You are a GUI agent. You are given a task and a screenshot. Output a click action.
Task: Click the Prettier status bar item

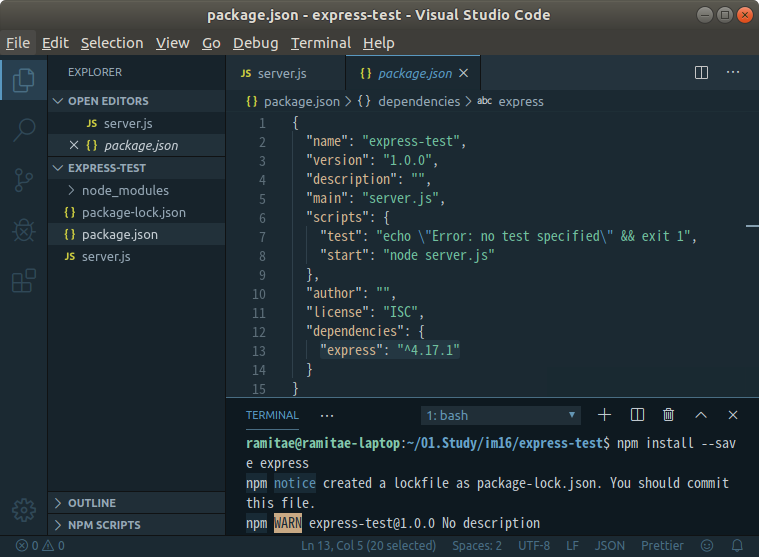coord(662,546)
